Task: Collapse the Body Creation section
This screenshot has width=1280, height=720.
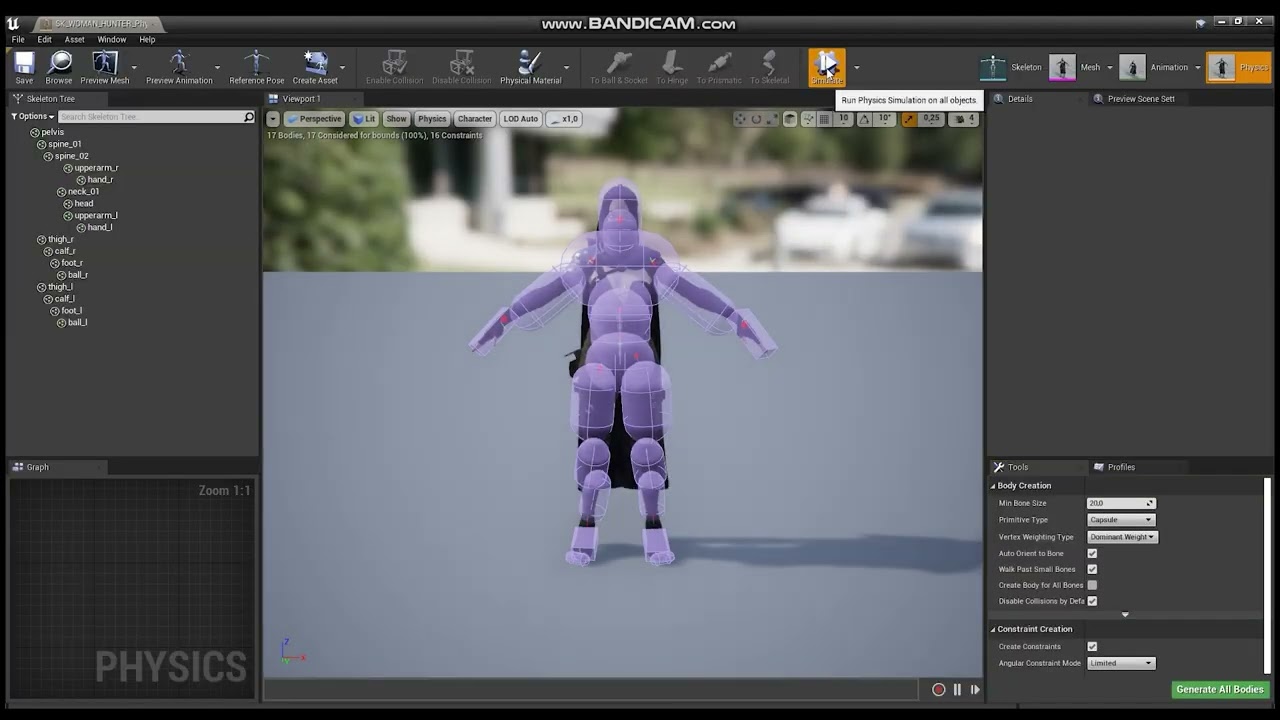Action: 994,486
